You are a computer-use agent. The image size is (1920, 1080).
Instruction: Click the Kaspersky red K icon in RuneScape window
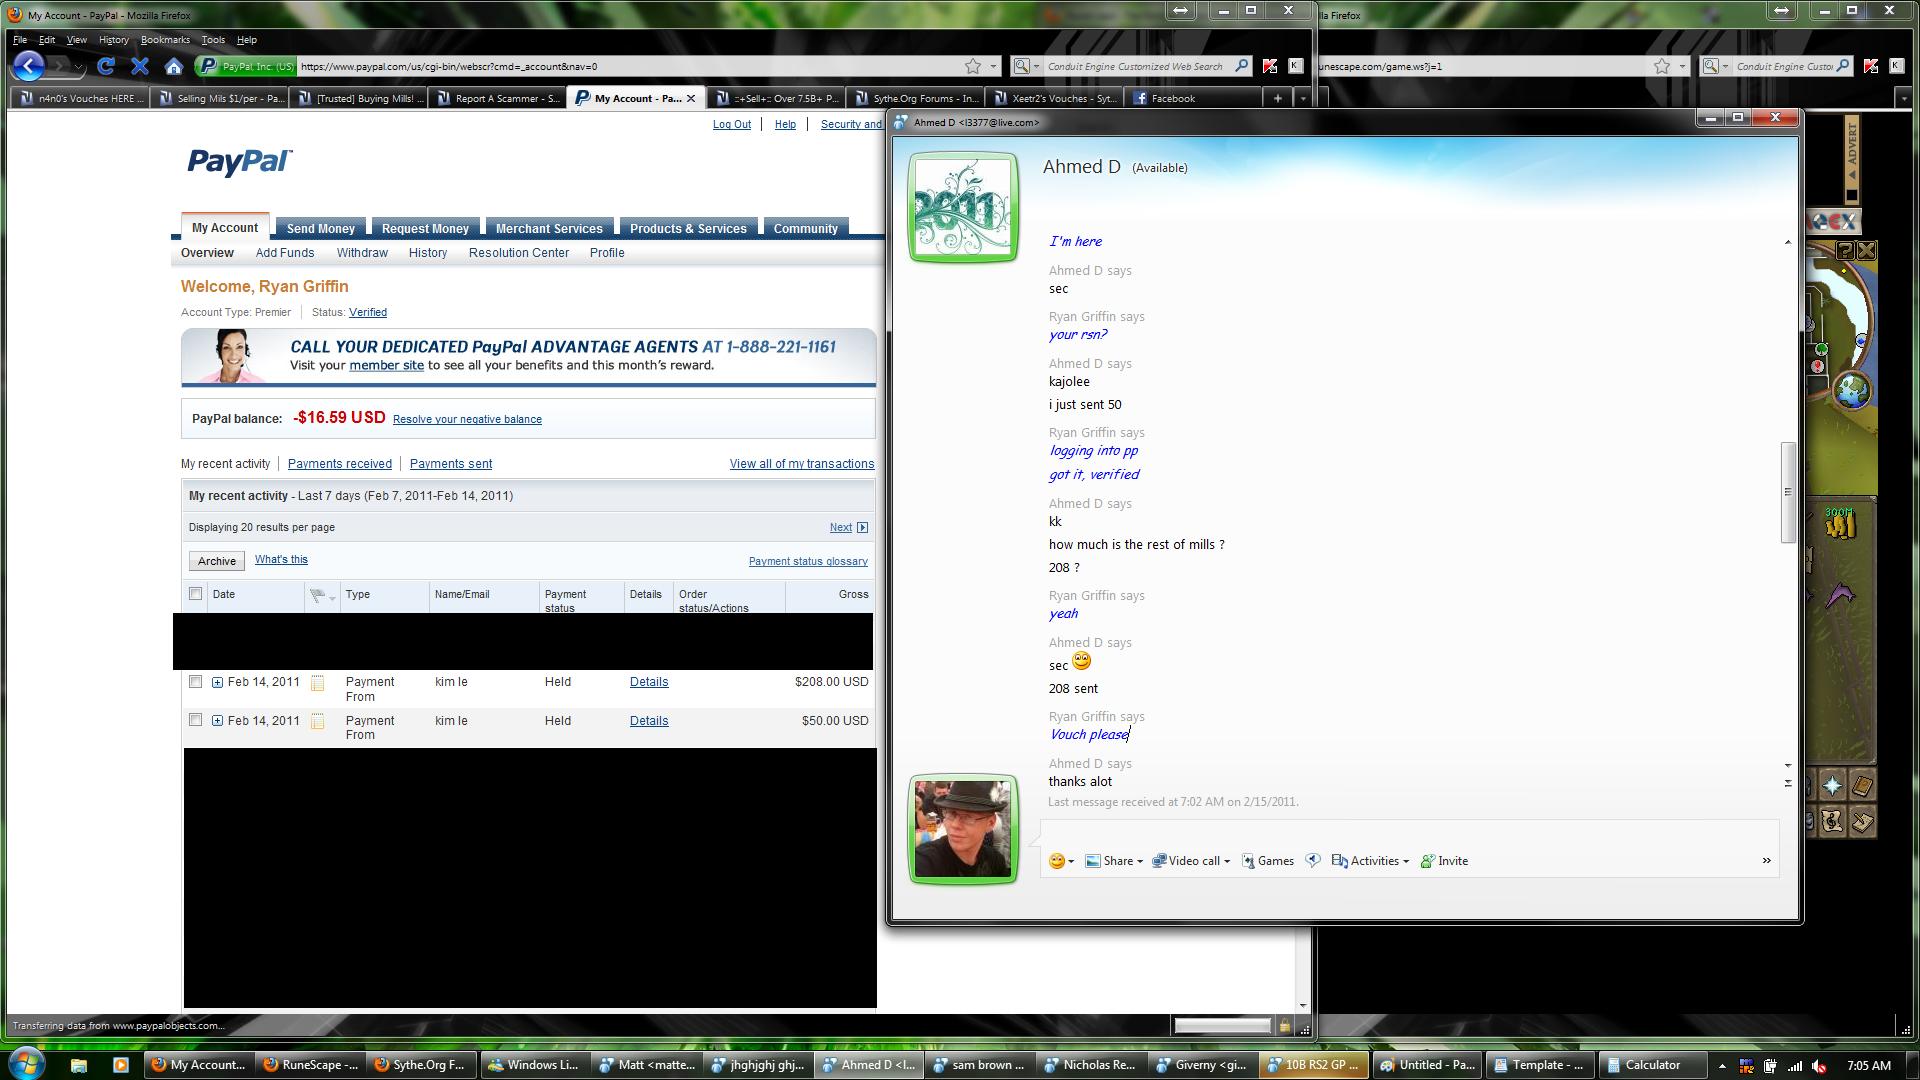pos(1871,66)
